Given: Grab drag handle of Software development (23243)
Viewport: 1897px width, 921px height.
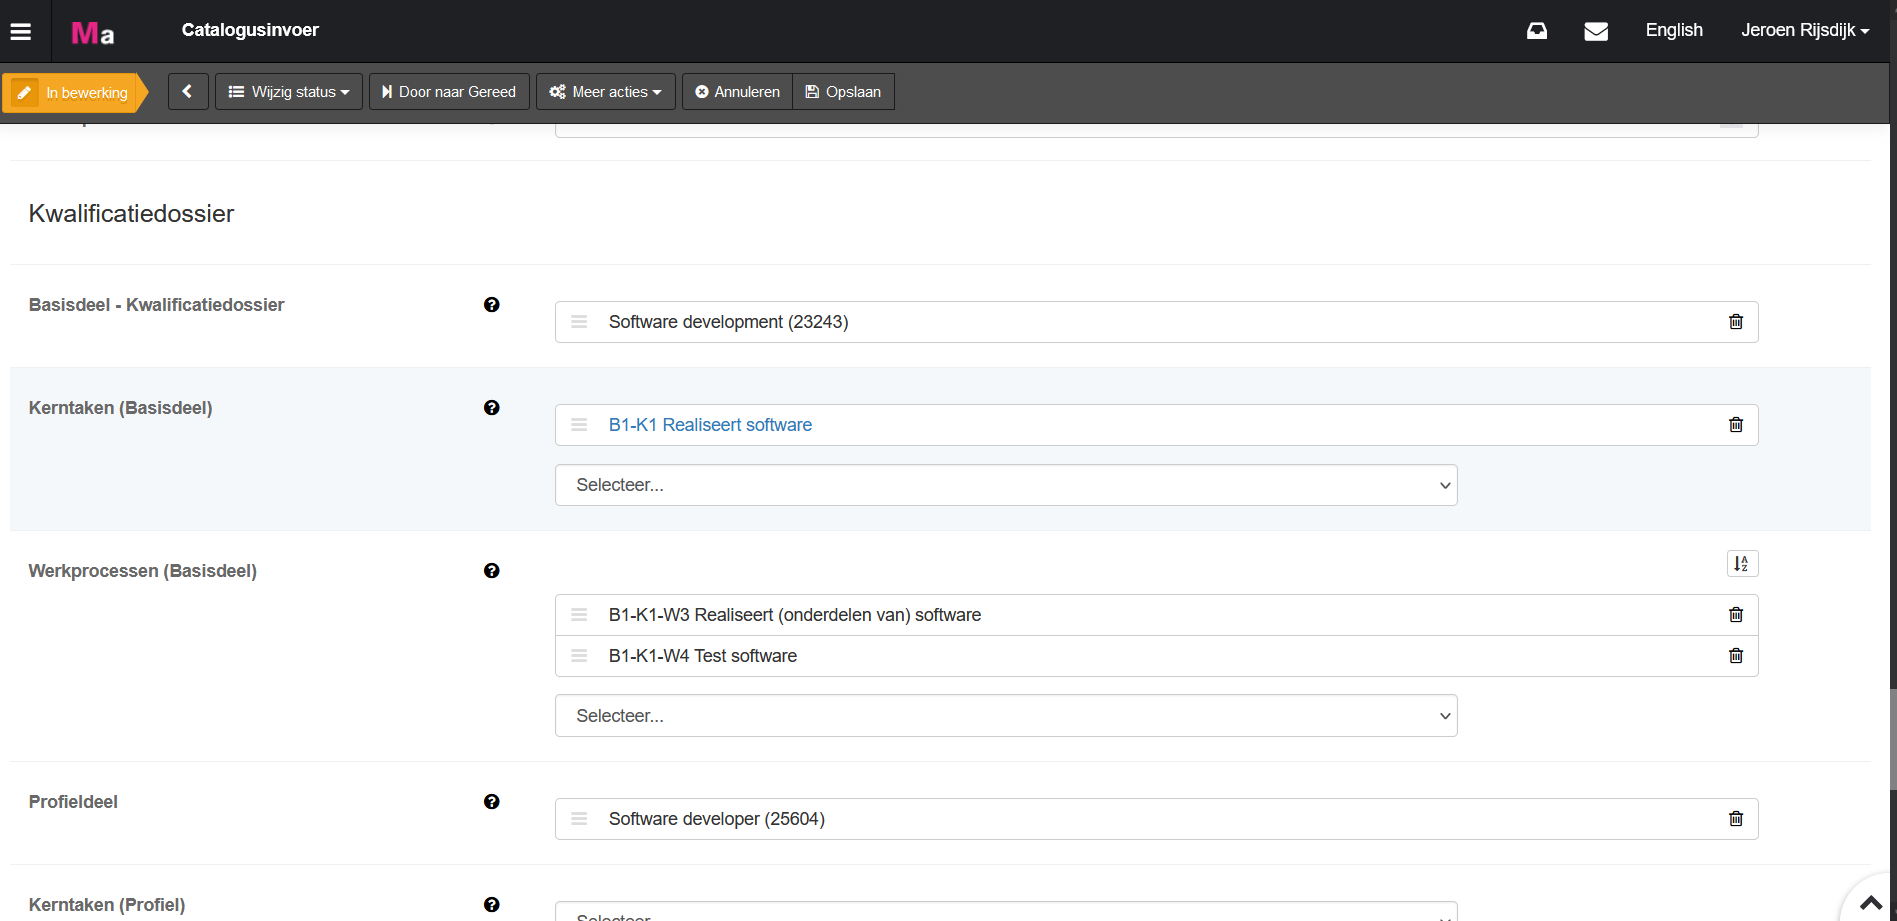Looking at the screenshot, I should tap(579, 322).
